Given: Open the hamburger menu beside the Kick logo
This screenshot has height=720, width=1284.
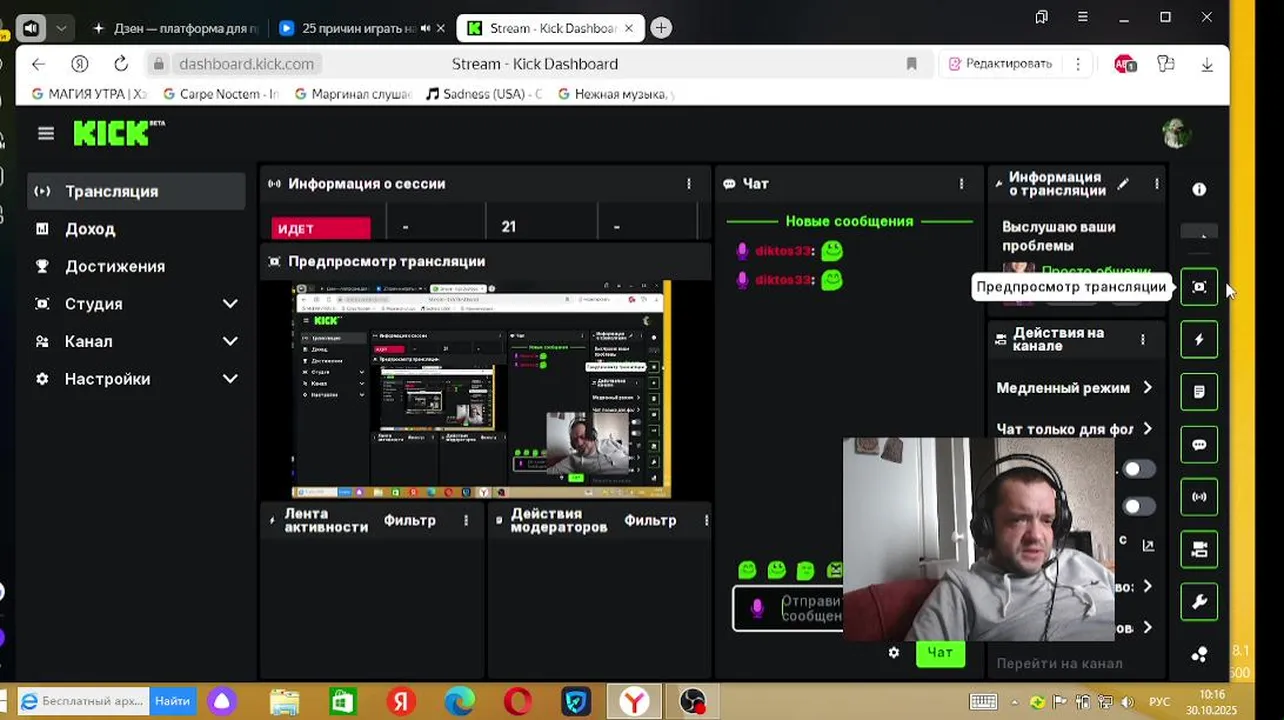Looking at the screenshot, I should pyautogui.click(x=46, y=133).
